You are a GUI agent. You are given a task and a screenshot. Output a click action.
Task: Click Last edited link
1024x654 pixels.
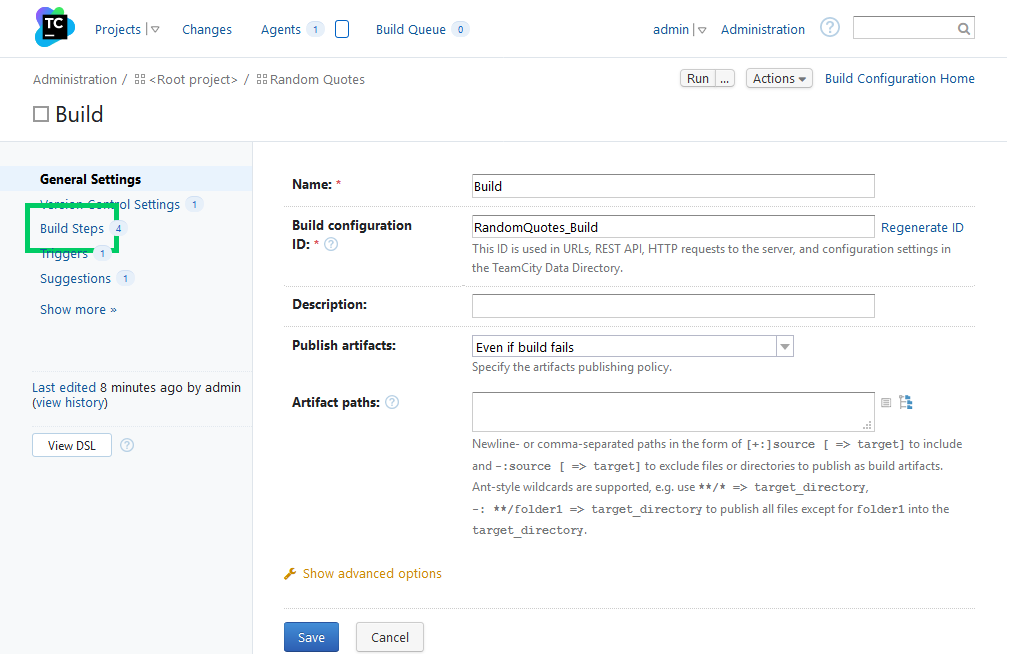point(64,387)
